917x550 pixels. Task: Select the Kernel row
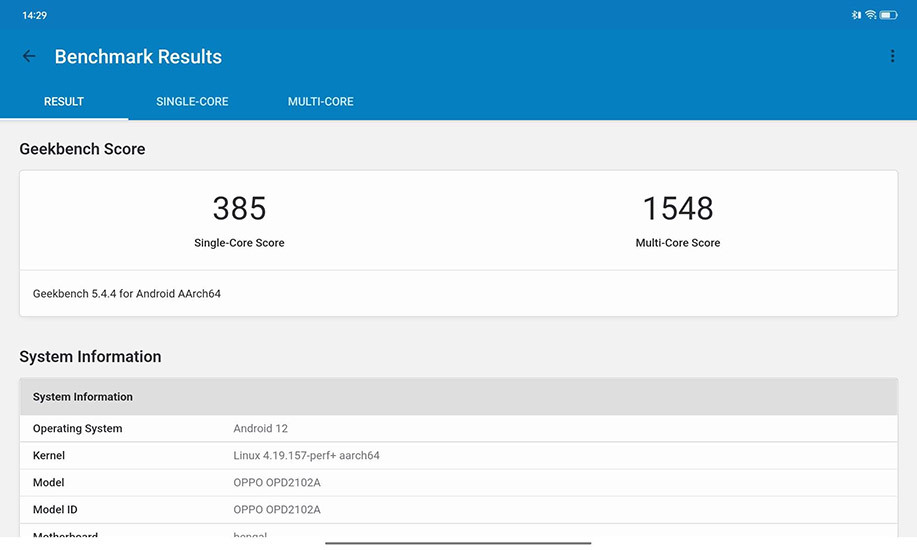[458, 456]
